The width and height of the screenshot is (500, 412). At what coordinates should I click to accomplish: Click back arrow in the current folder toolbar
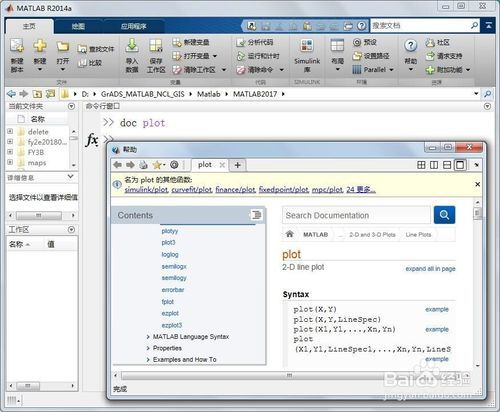[11, 94]
